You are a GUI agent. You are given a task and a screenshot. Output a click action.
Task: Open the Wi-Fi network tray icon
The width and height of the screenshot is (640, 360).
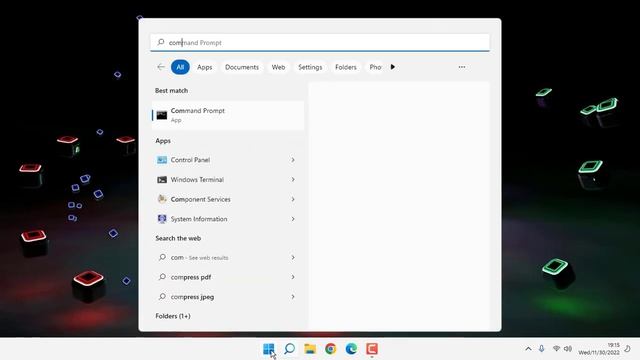click(556, 349)
